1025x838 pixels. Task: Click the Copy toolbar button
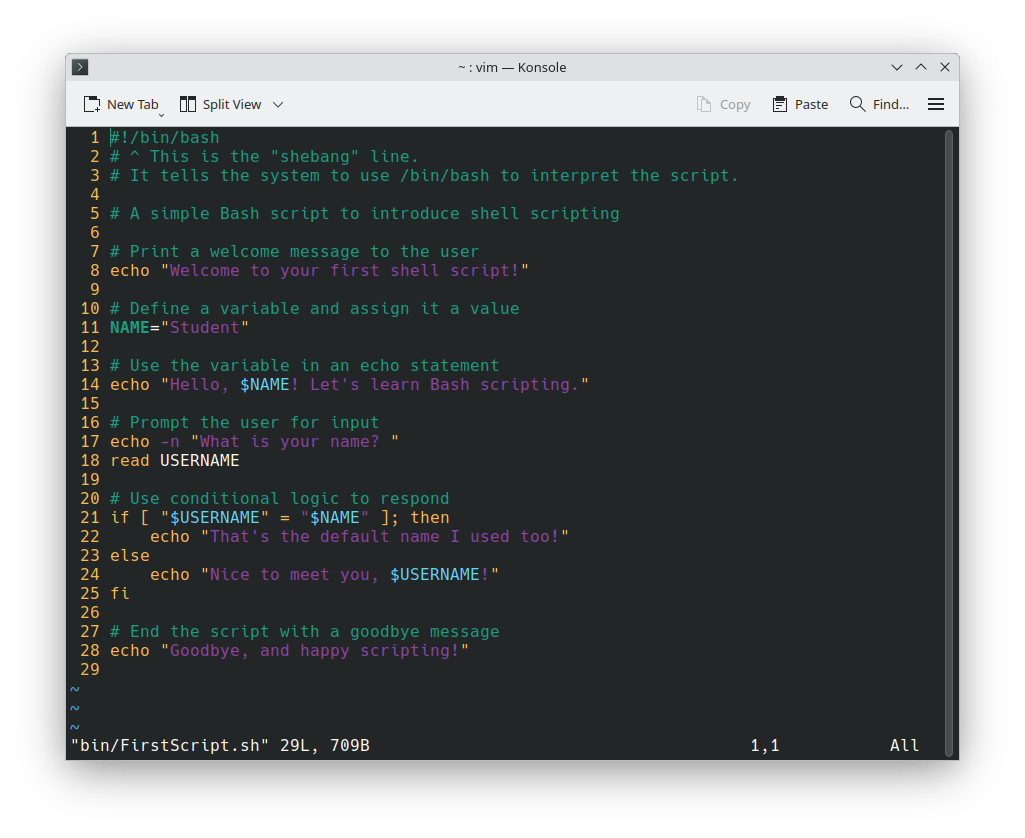click(723, 104)
